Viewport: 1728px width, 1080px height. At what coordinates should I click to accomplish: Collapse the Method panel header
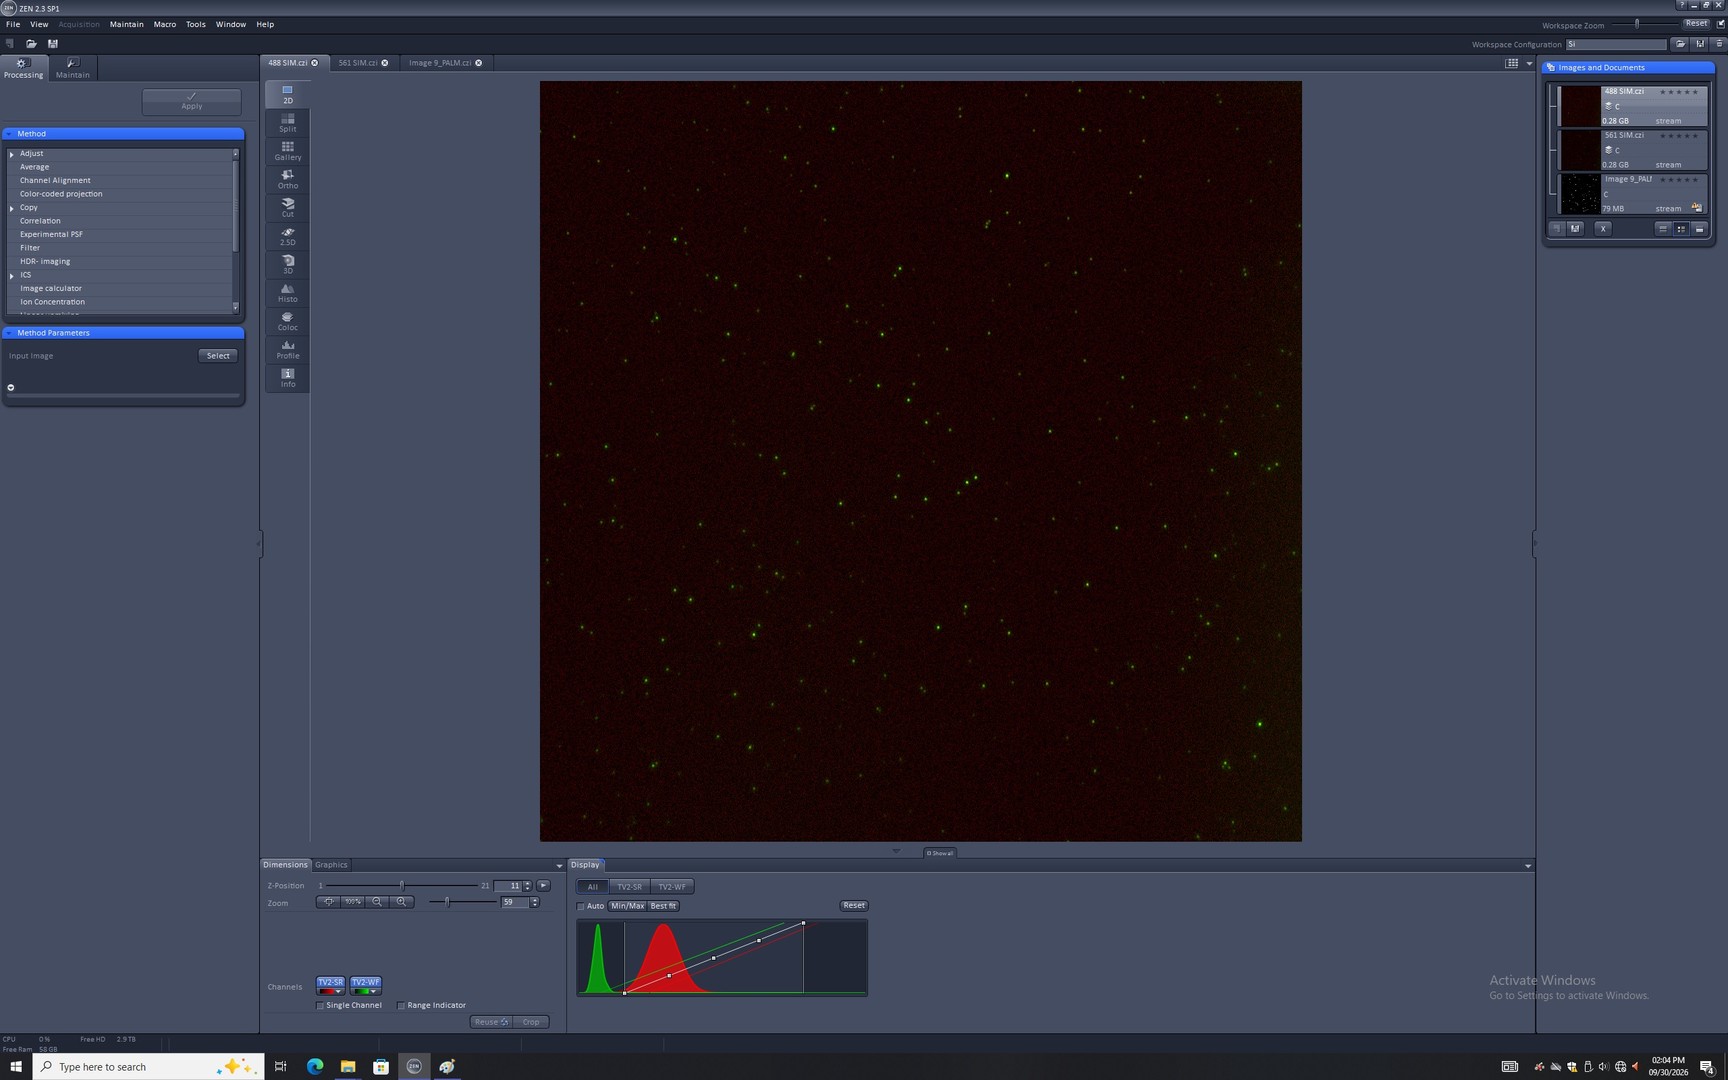tap(124, 134)
